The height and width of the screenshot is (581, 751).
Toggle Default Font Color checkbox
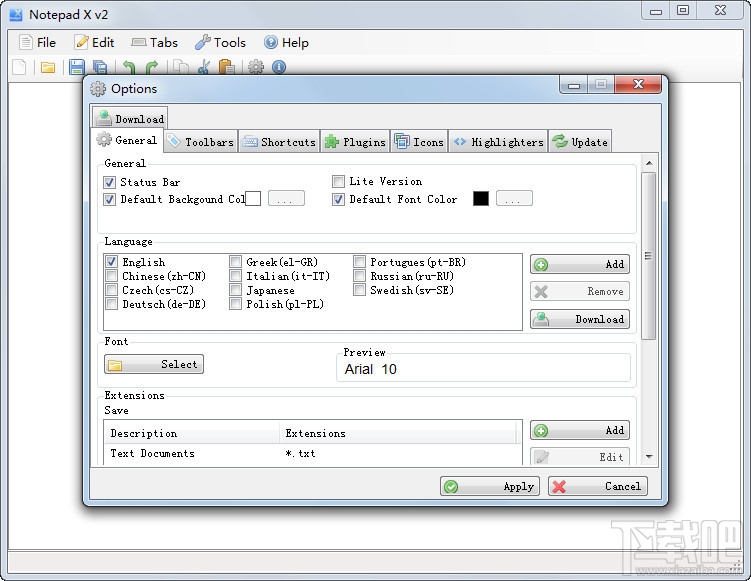[338, 199]
